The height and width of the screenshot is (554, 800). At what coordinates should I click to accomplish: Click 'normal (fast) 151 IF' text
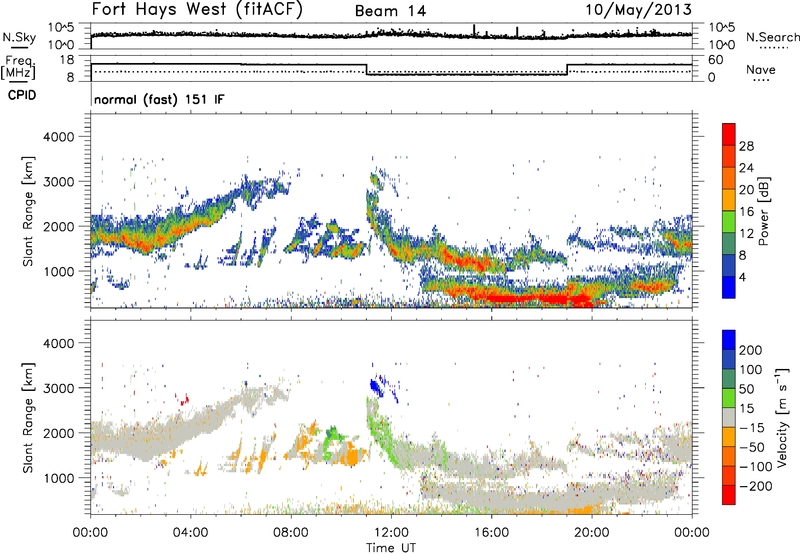(x=159, y=99)
